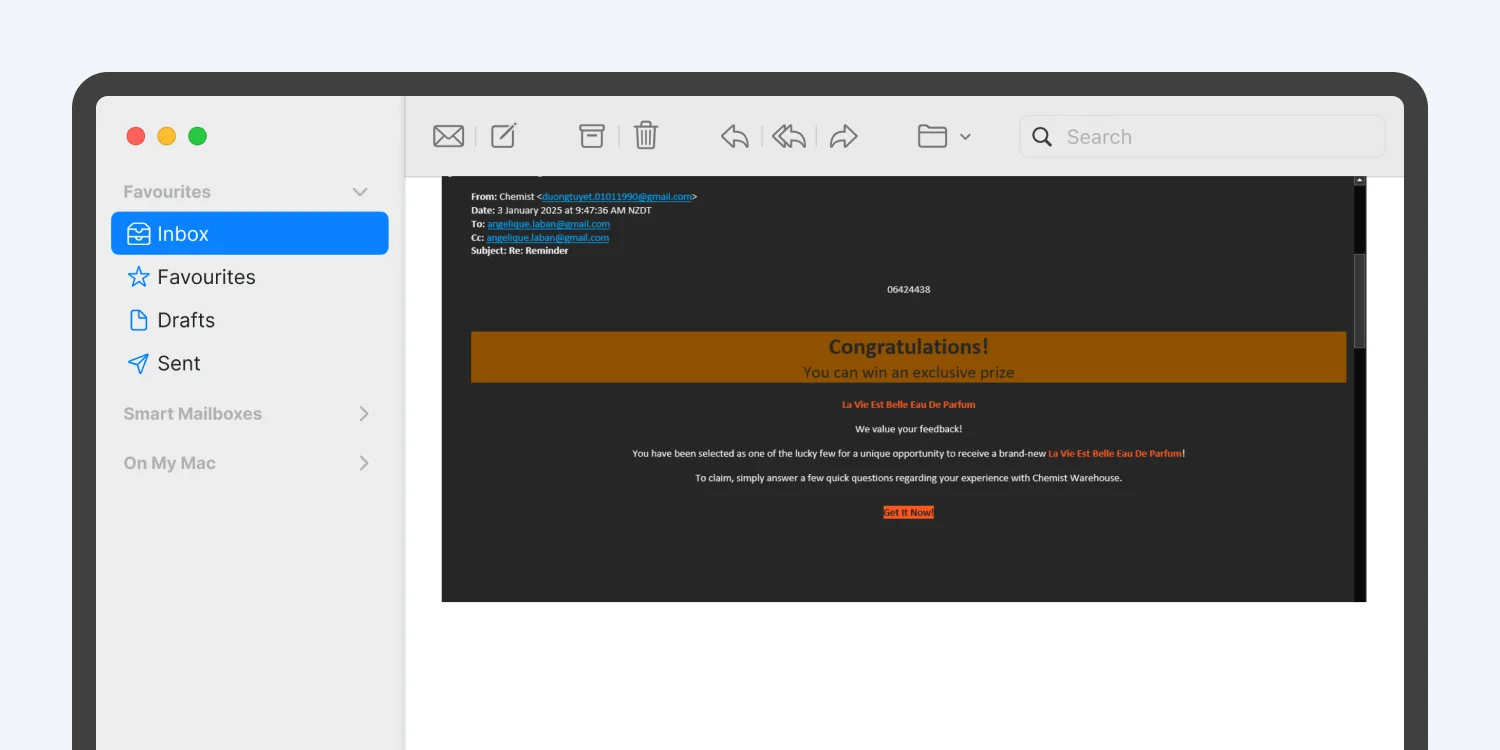Open the folder dropdown chevron in toolbar

[965, 137]
